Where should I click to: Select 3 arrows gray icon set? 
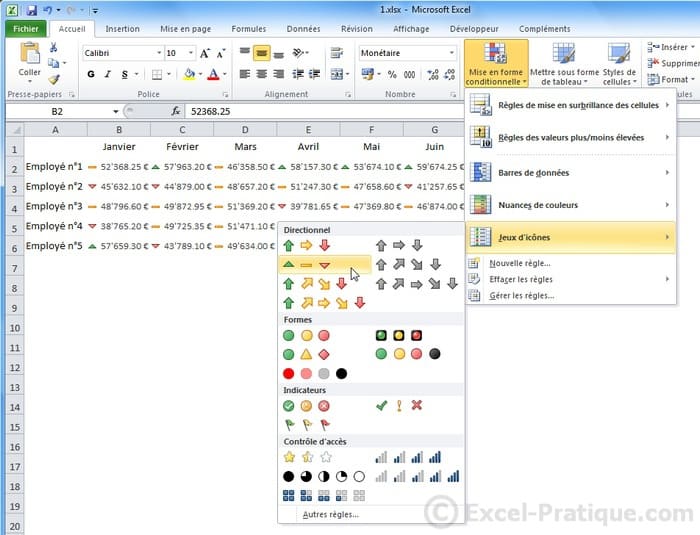point(399,245)
